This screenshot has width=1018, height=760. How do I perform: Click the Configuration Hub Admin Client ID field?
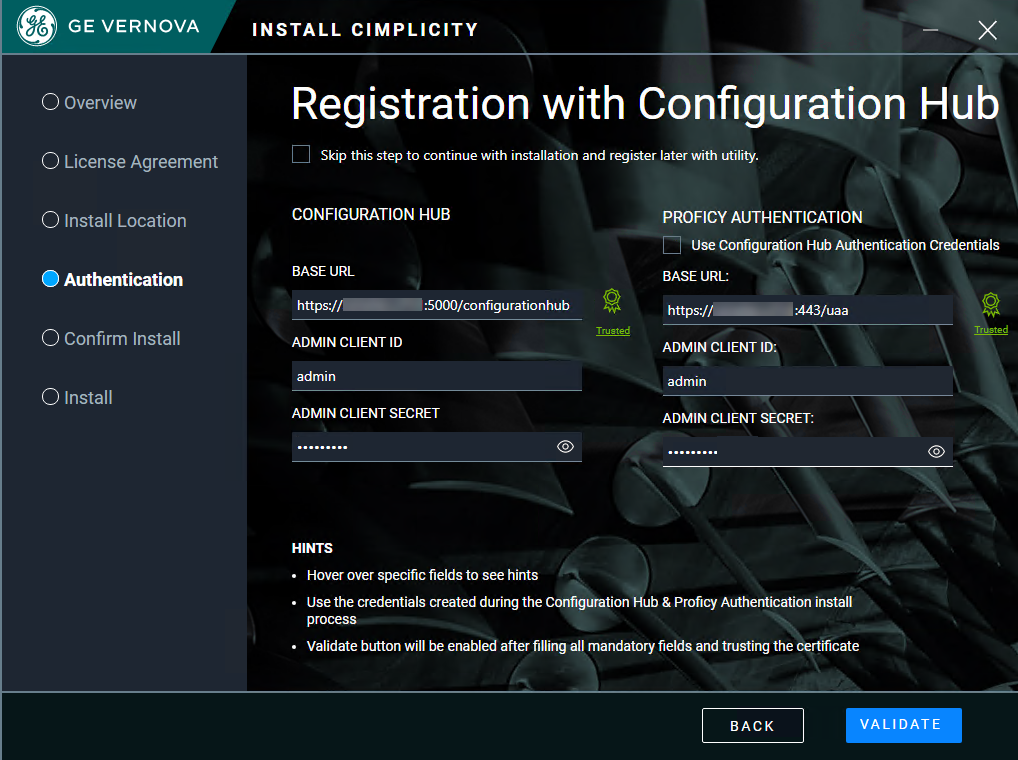(x=437, y=376)
